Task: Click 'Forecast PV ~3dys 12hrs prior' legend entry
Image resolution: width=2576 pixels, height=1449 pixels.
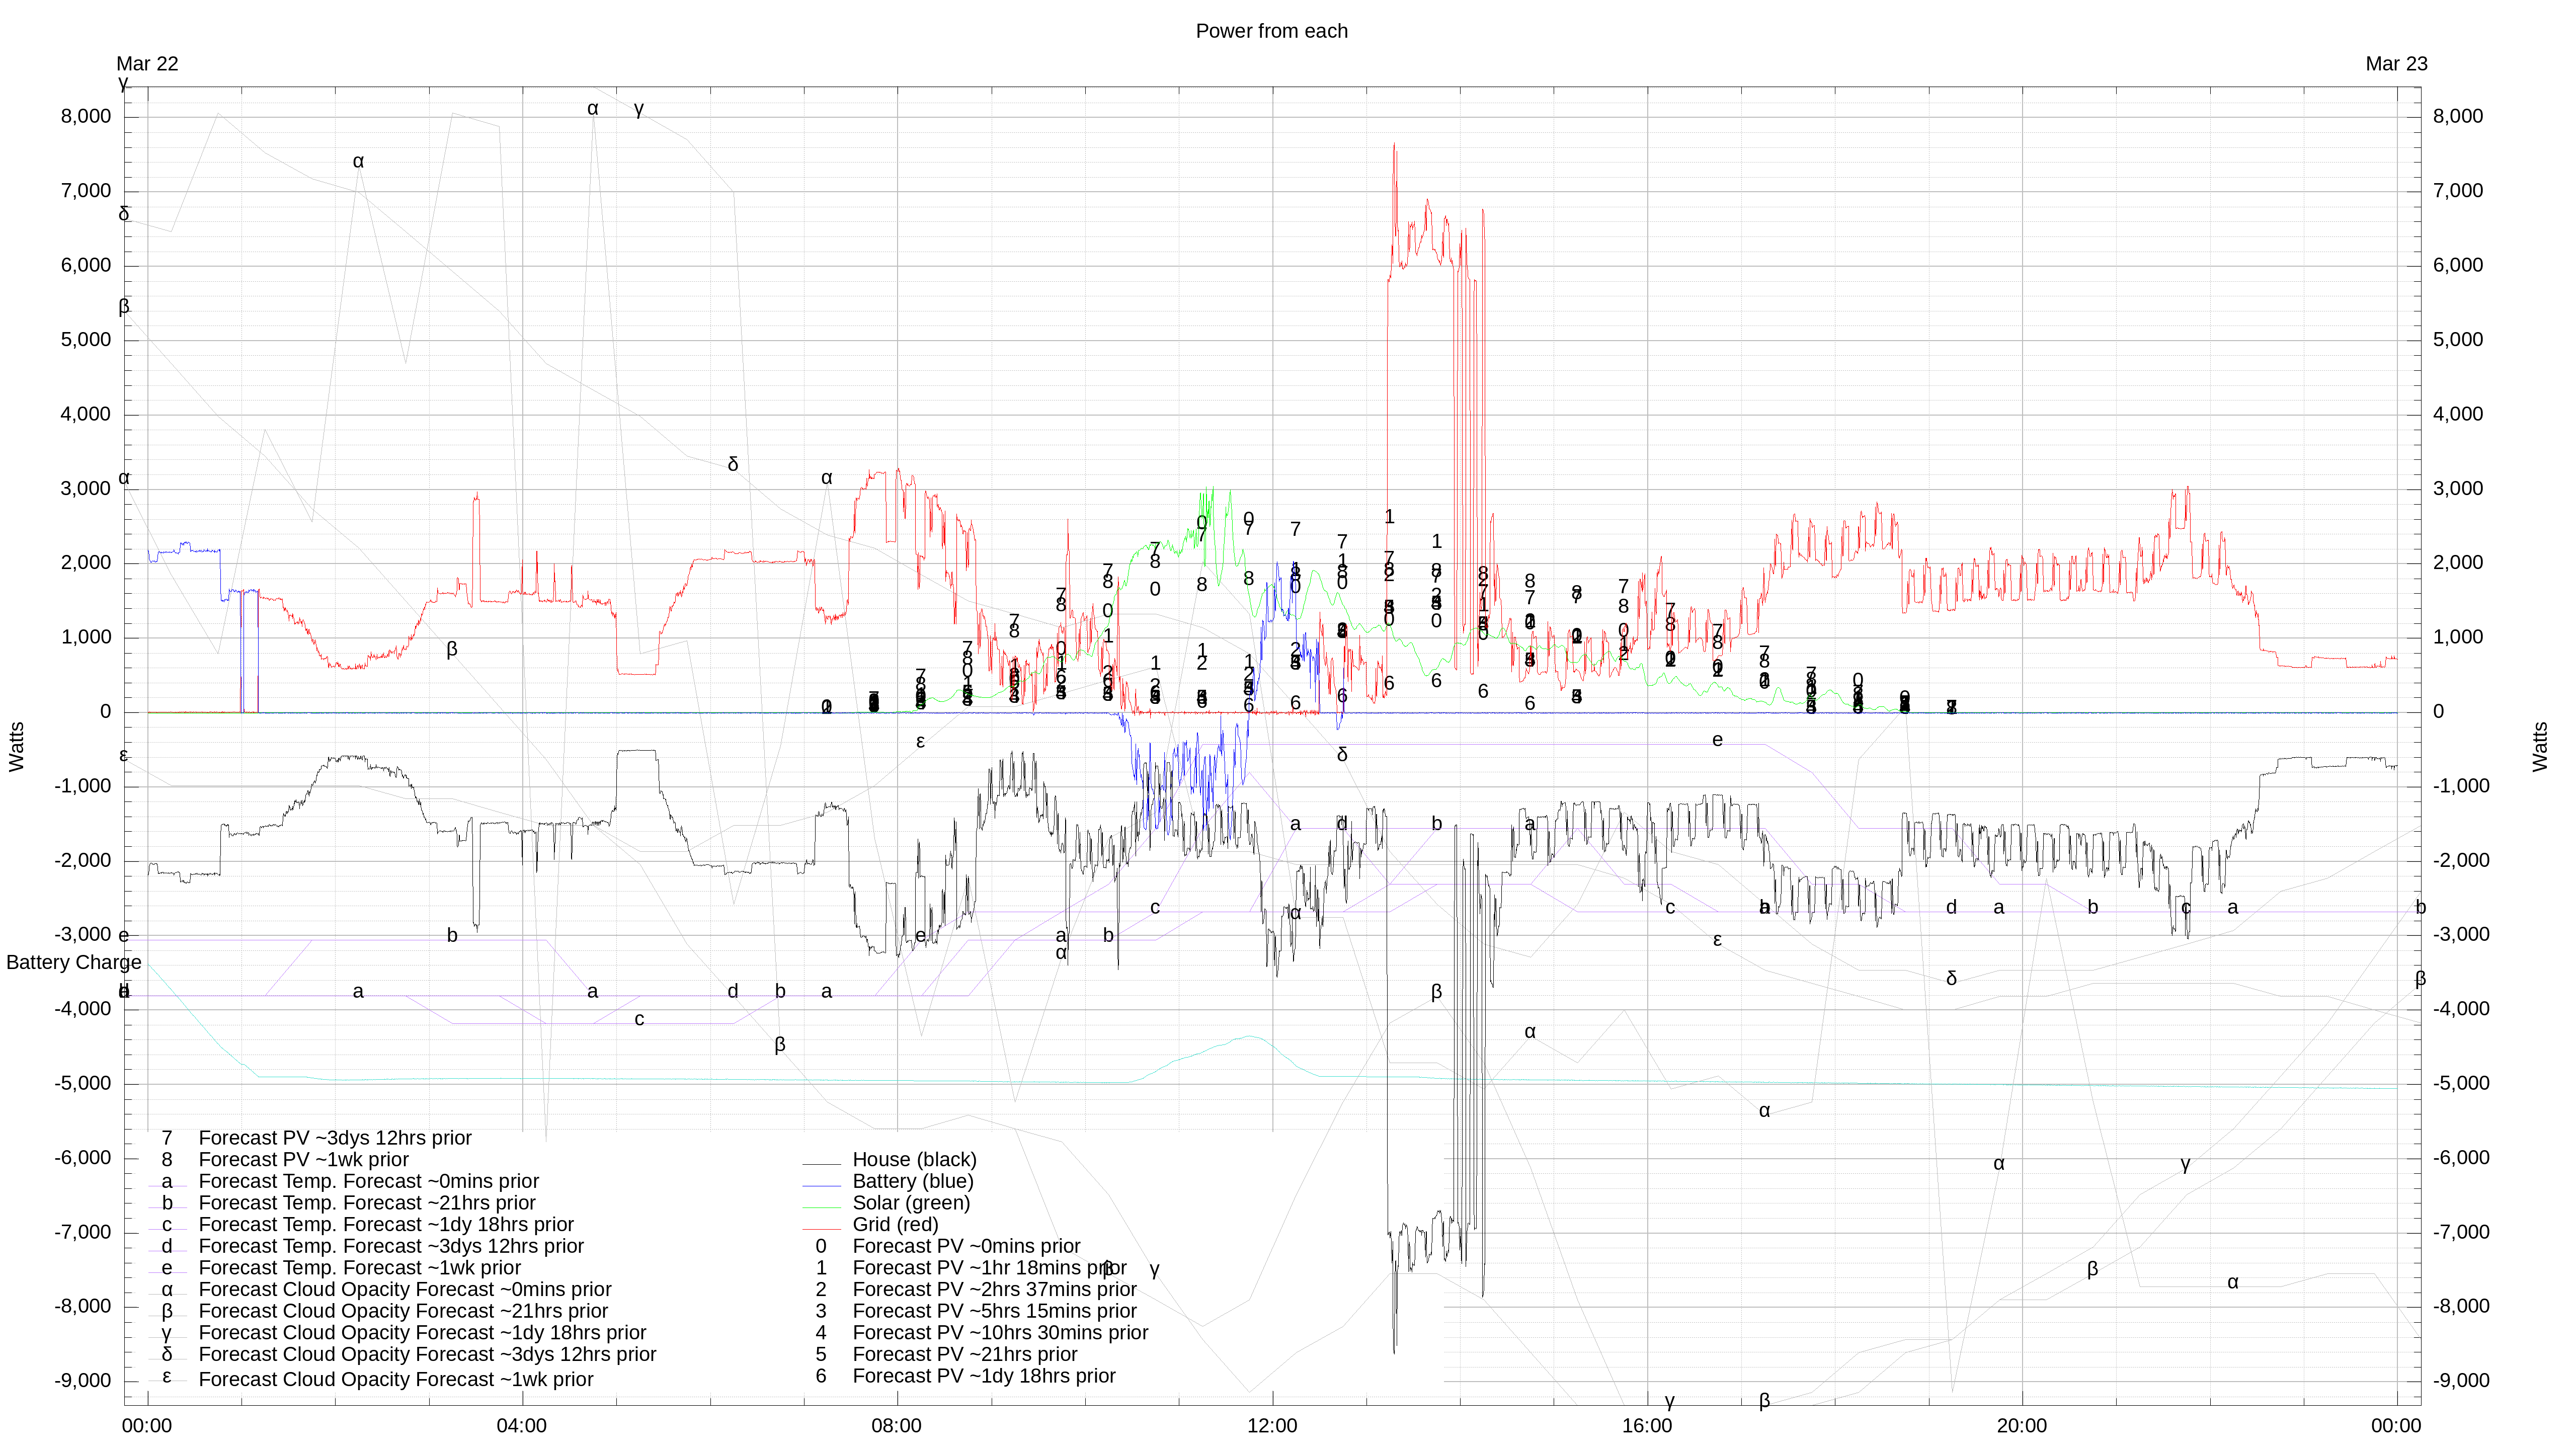Action: pyautogui.click(x=335, y=1138)
